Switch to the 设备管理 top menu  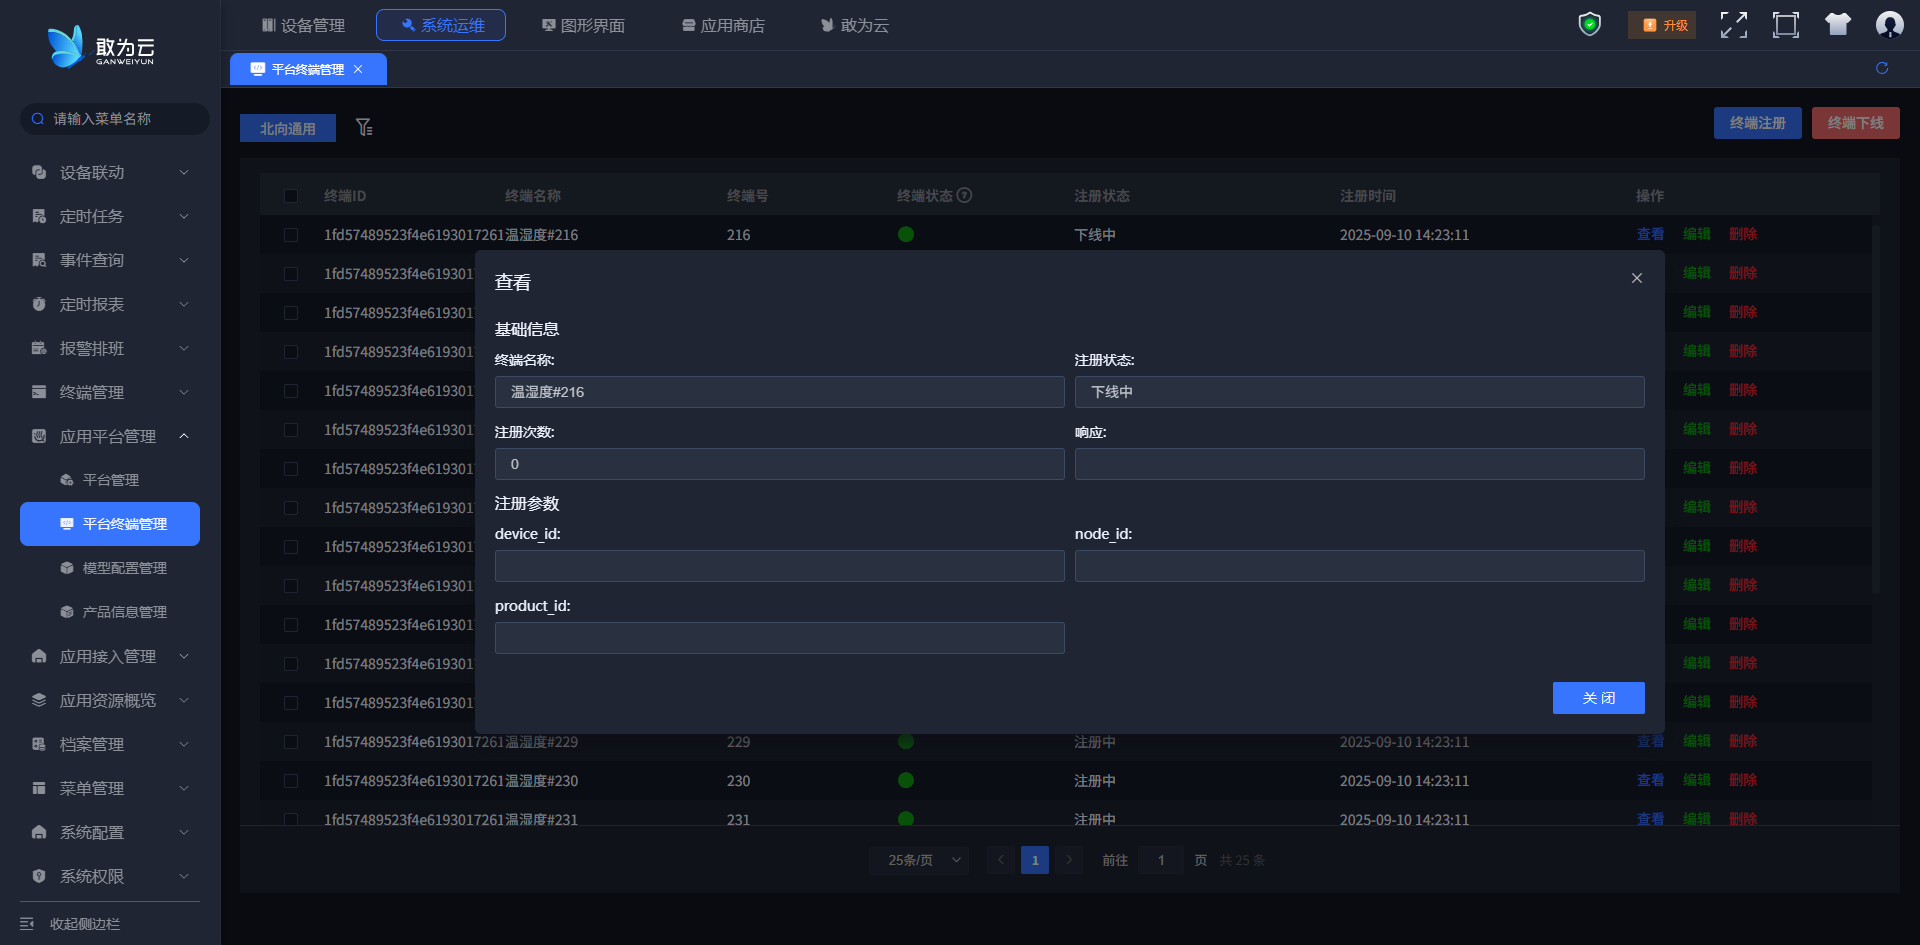(x=303, y=25)
